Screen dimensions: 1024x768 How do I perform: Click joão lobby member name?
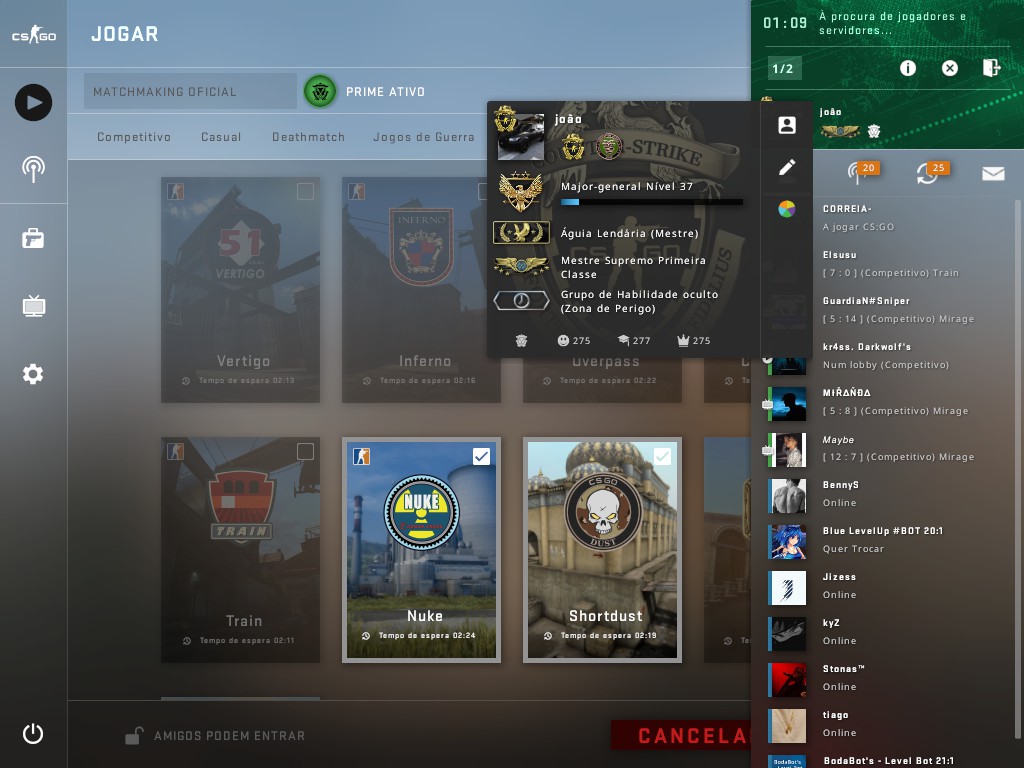coord(831,112)
